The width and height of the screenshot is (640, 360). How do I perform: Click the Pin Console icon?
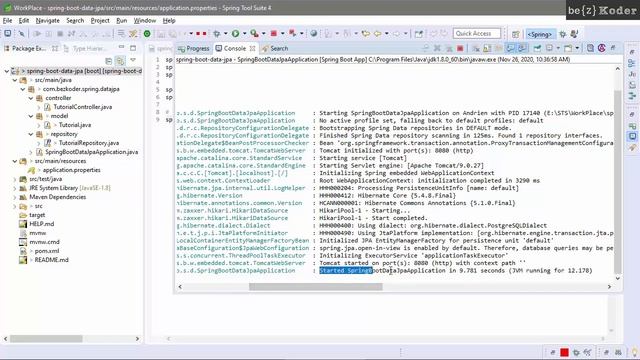pos(537,48)
